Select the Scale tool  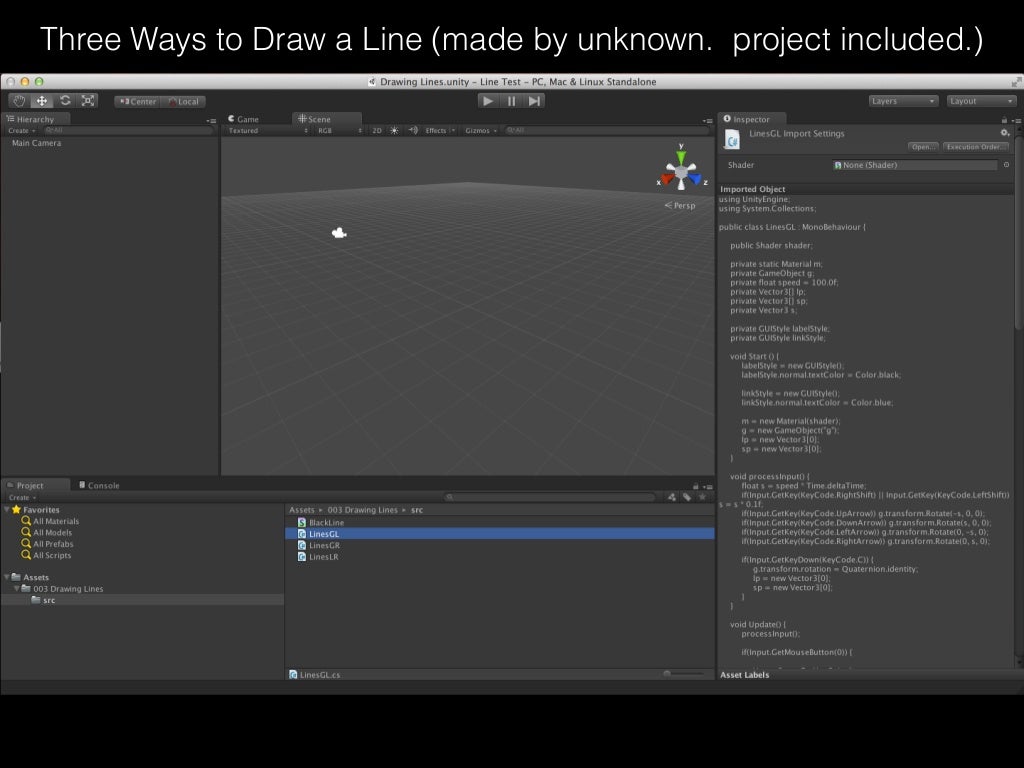[88, 101]
